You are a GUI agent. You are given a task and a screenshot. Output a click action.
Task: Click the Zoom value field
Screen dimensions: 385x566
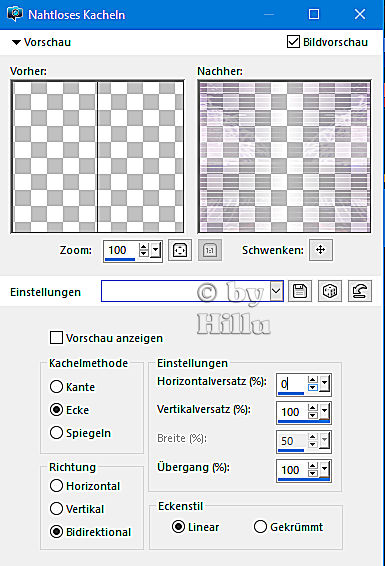121,250
